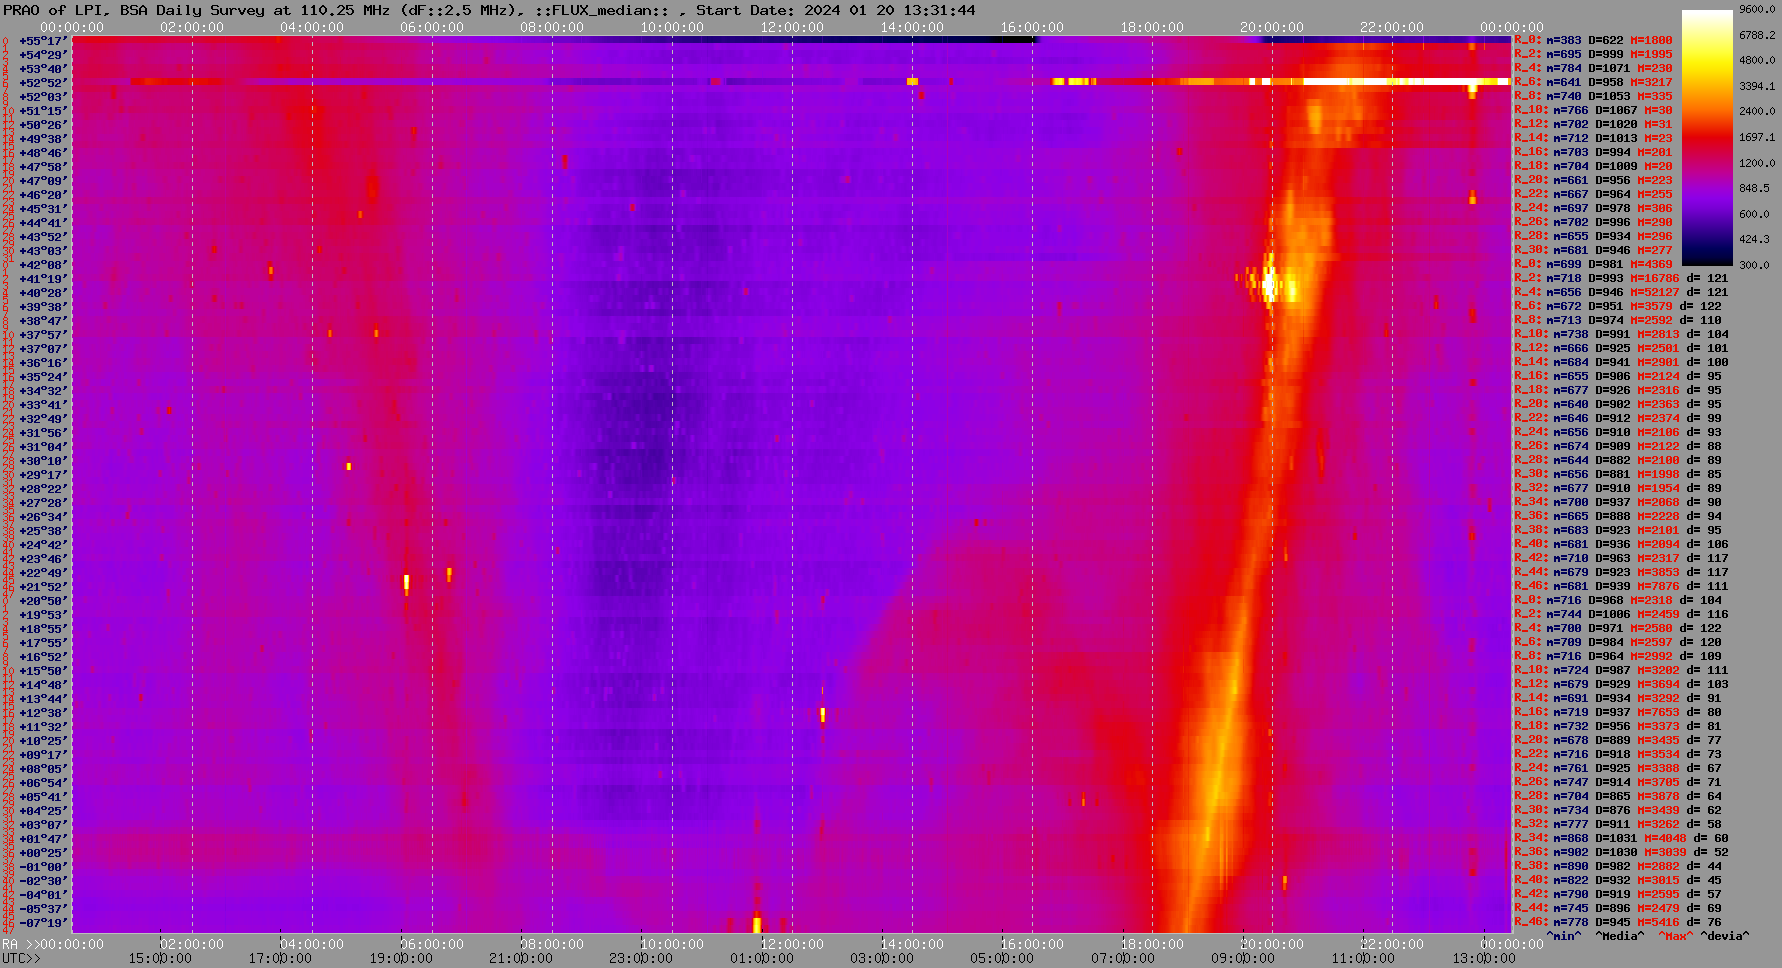Image resolution: width=1782 pixels, height=968 pixels.
Task: Click top axis time label 16:00:00
Action: coord(1032,27)
